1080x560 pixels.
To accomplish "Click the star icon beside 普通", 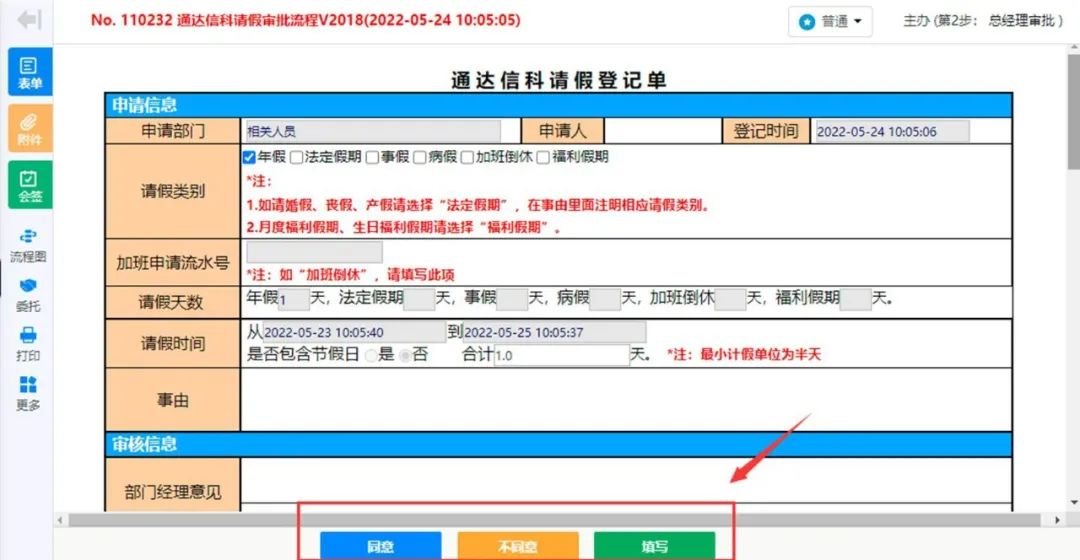I will (x=807, y=22).
